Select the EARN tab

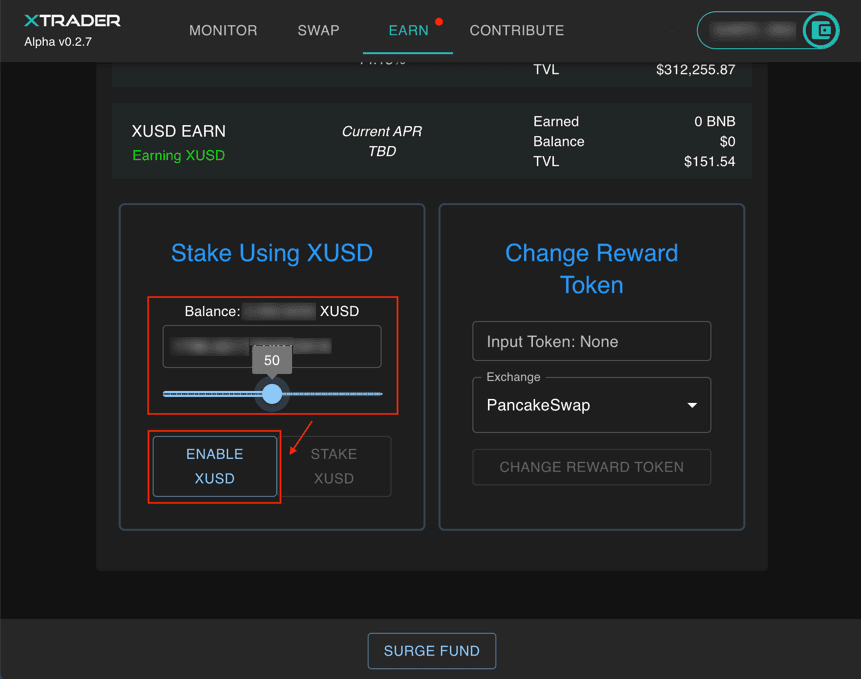[408, 30]
